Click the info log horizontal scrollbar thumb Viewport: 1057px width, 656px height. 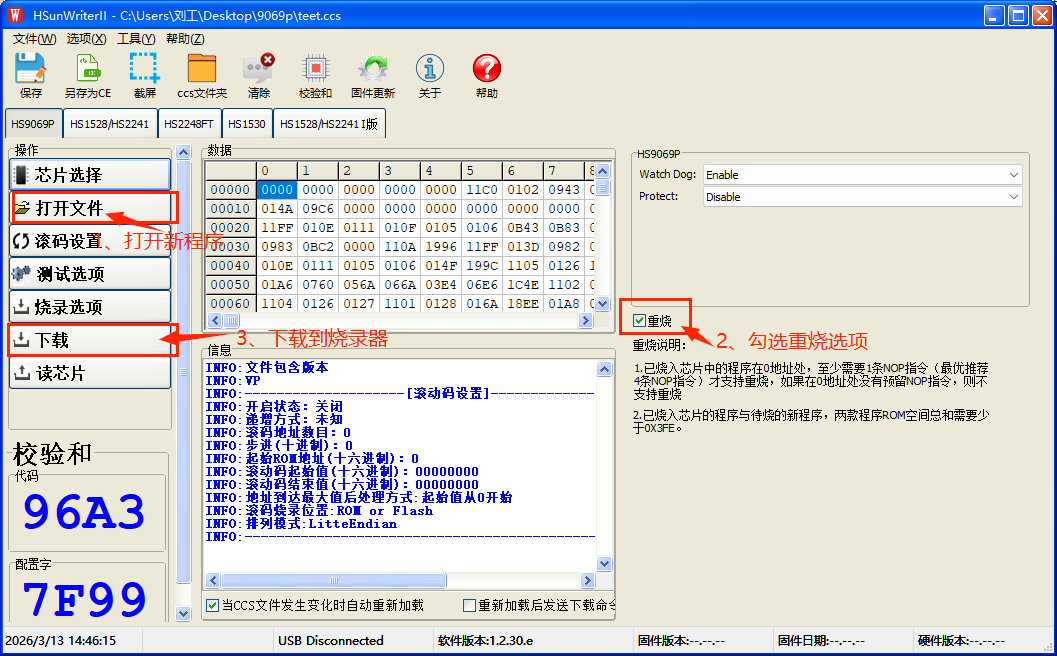(x=334, y=580)
